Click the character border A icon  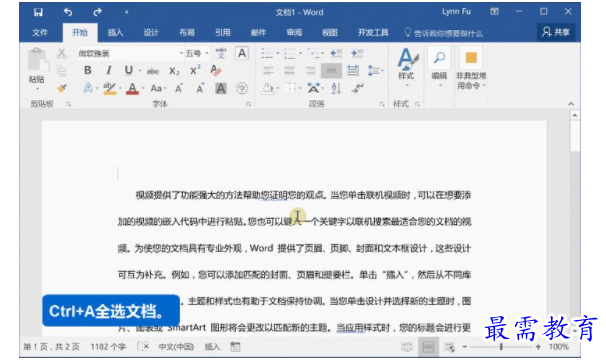tap(242, 53)
